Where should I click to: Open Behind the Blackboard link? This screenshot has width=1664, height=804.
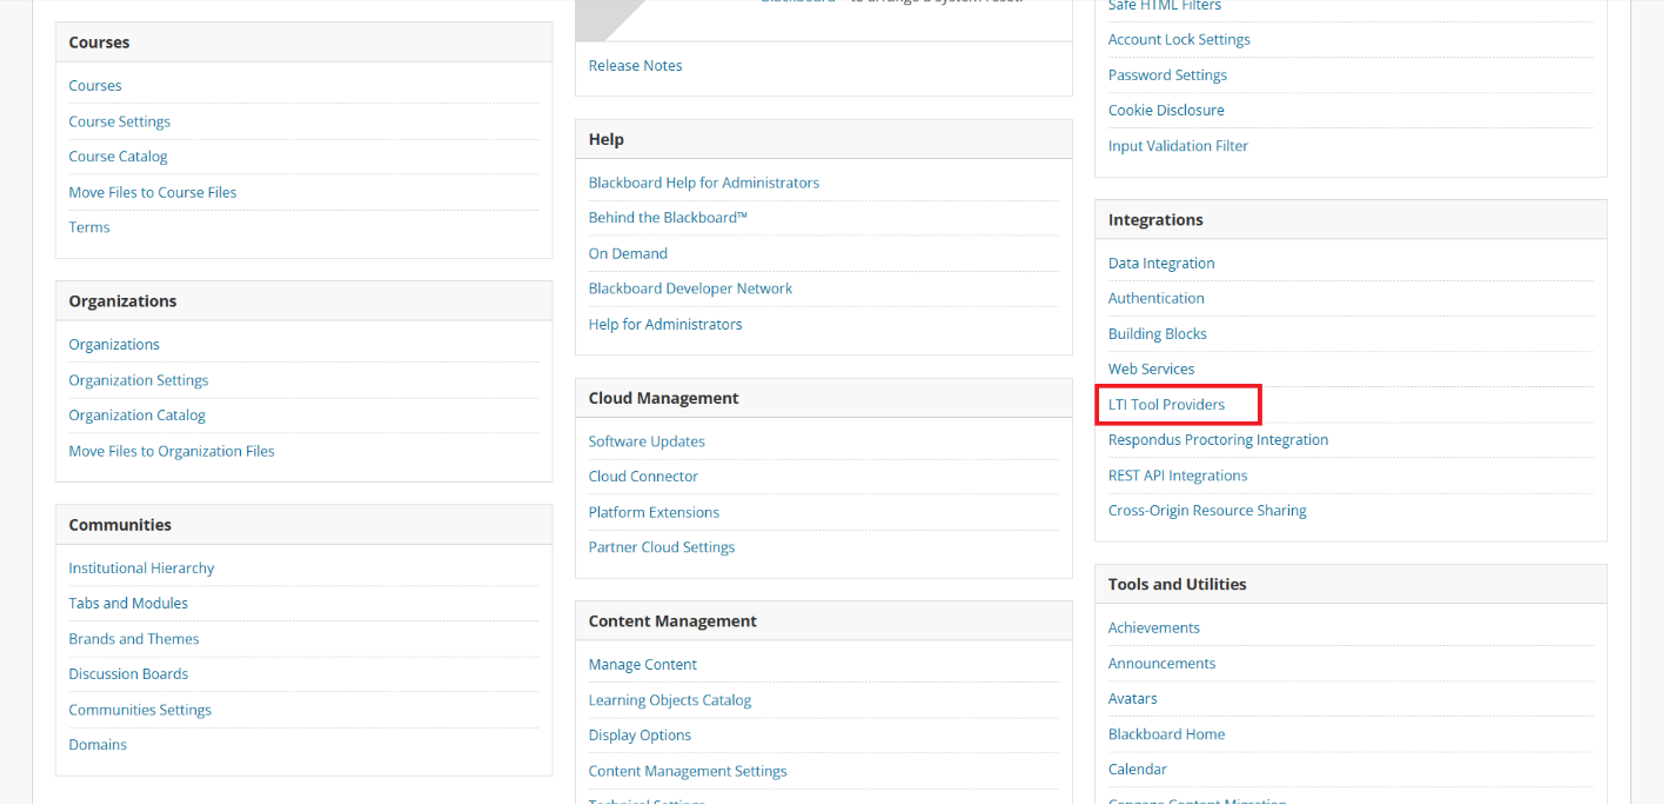tap(667, 217)
